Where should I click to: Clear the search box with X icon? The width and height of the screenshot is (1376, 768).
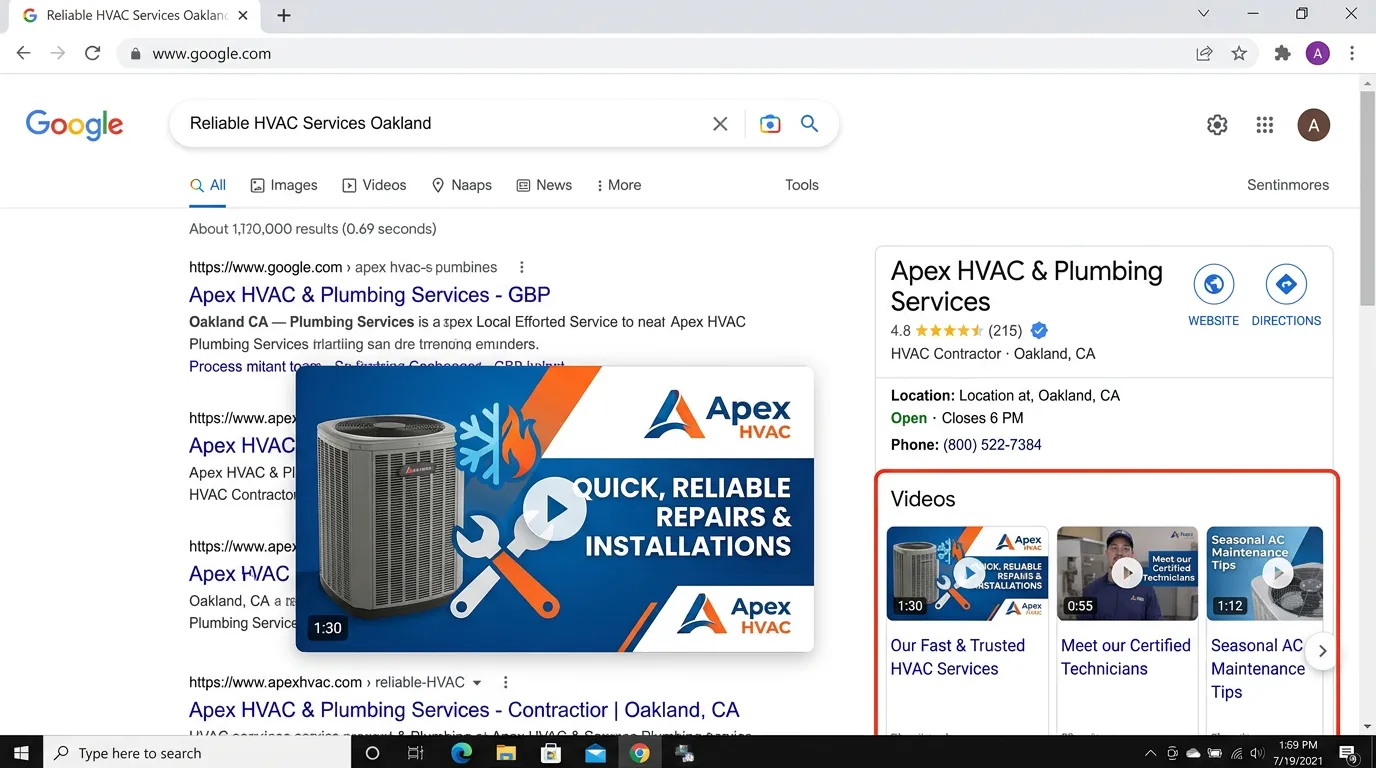coord(720,124)
